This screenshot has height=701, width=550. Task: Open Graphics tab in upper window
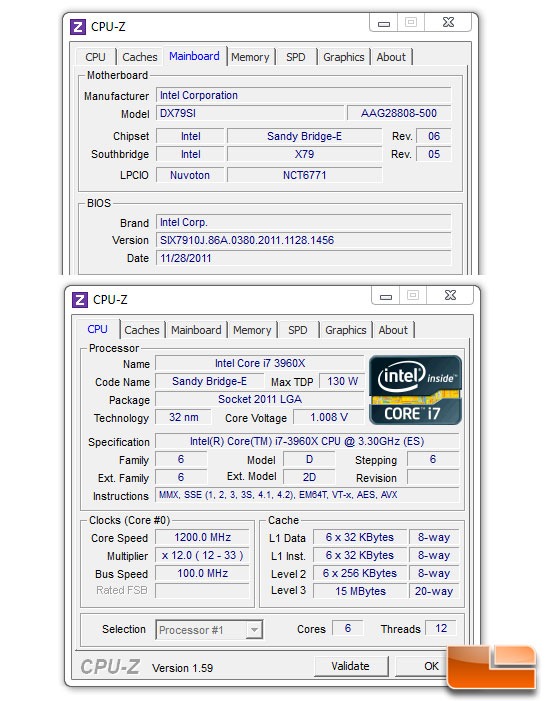click(x=344, y=57)
